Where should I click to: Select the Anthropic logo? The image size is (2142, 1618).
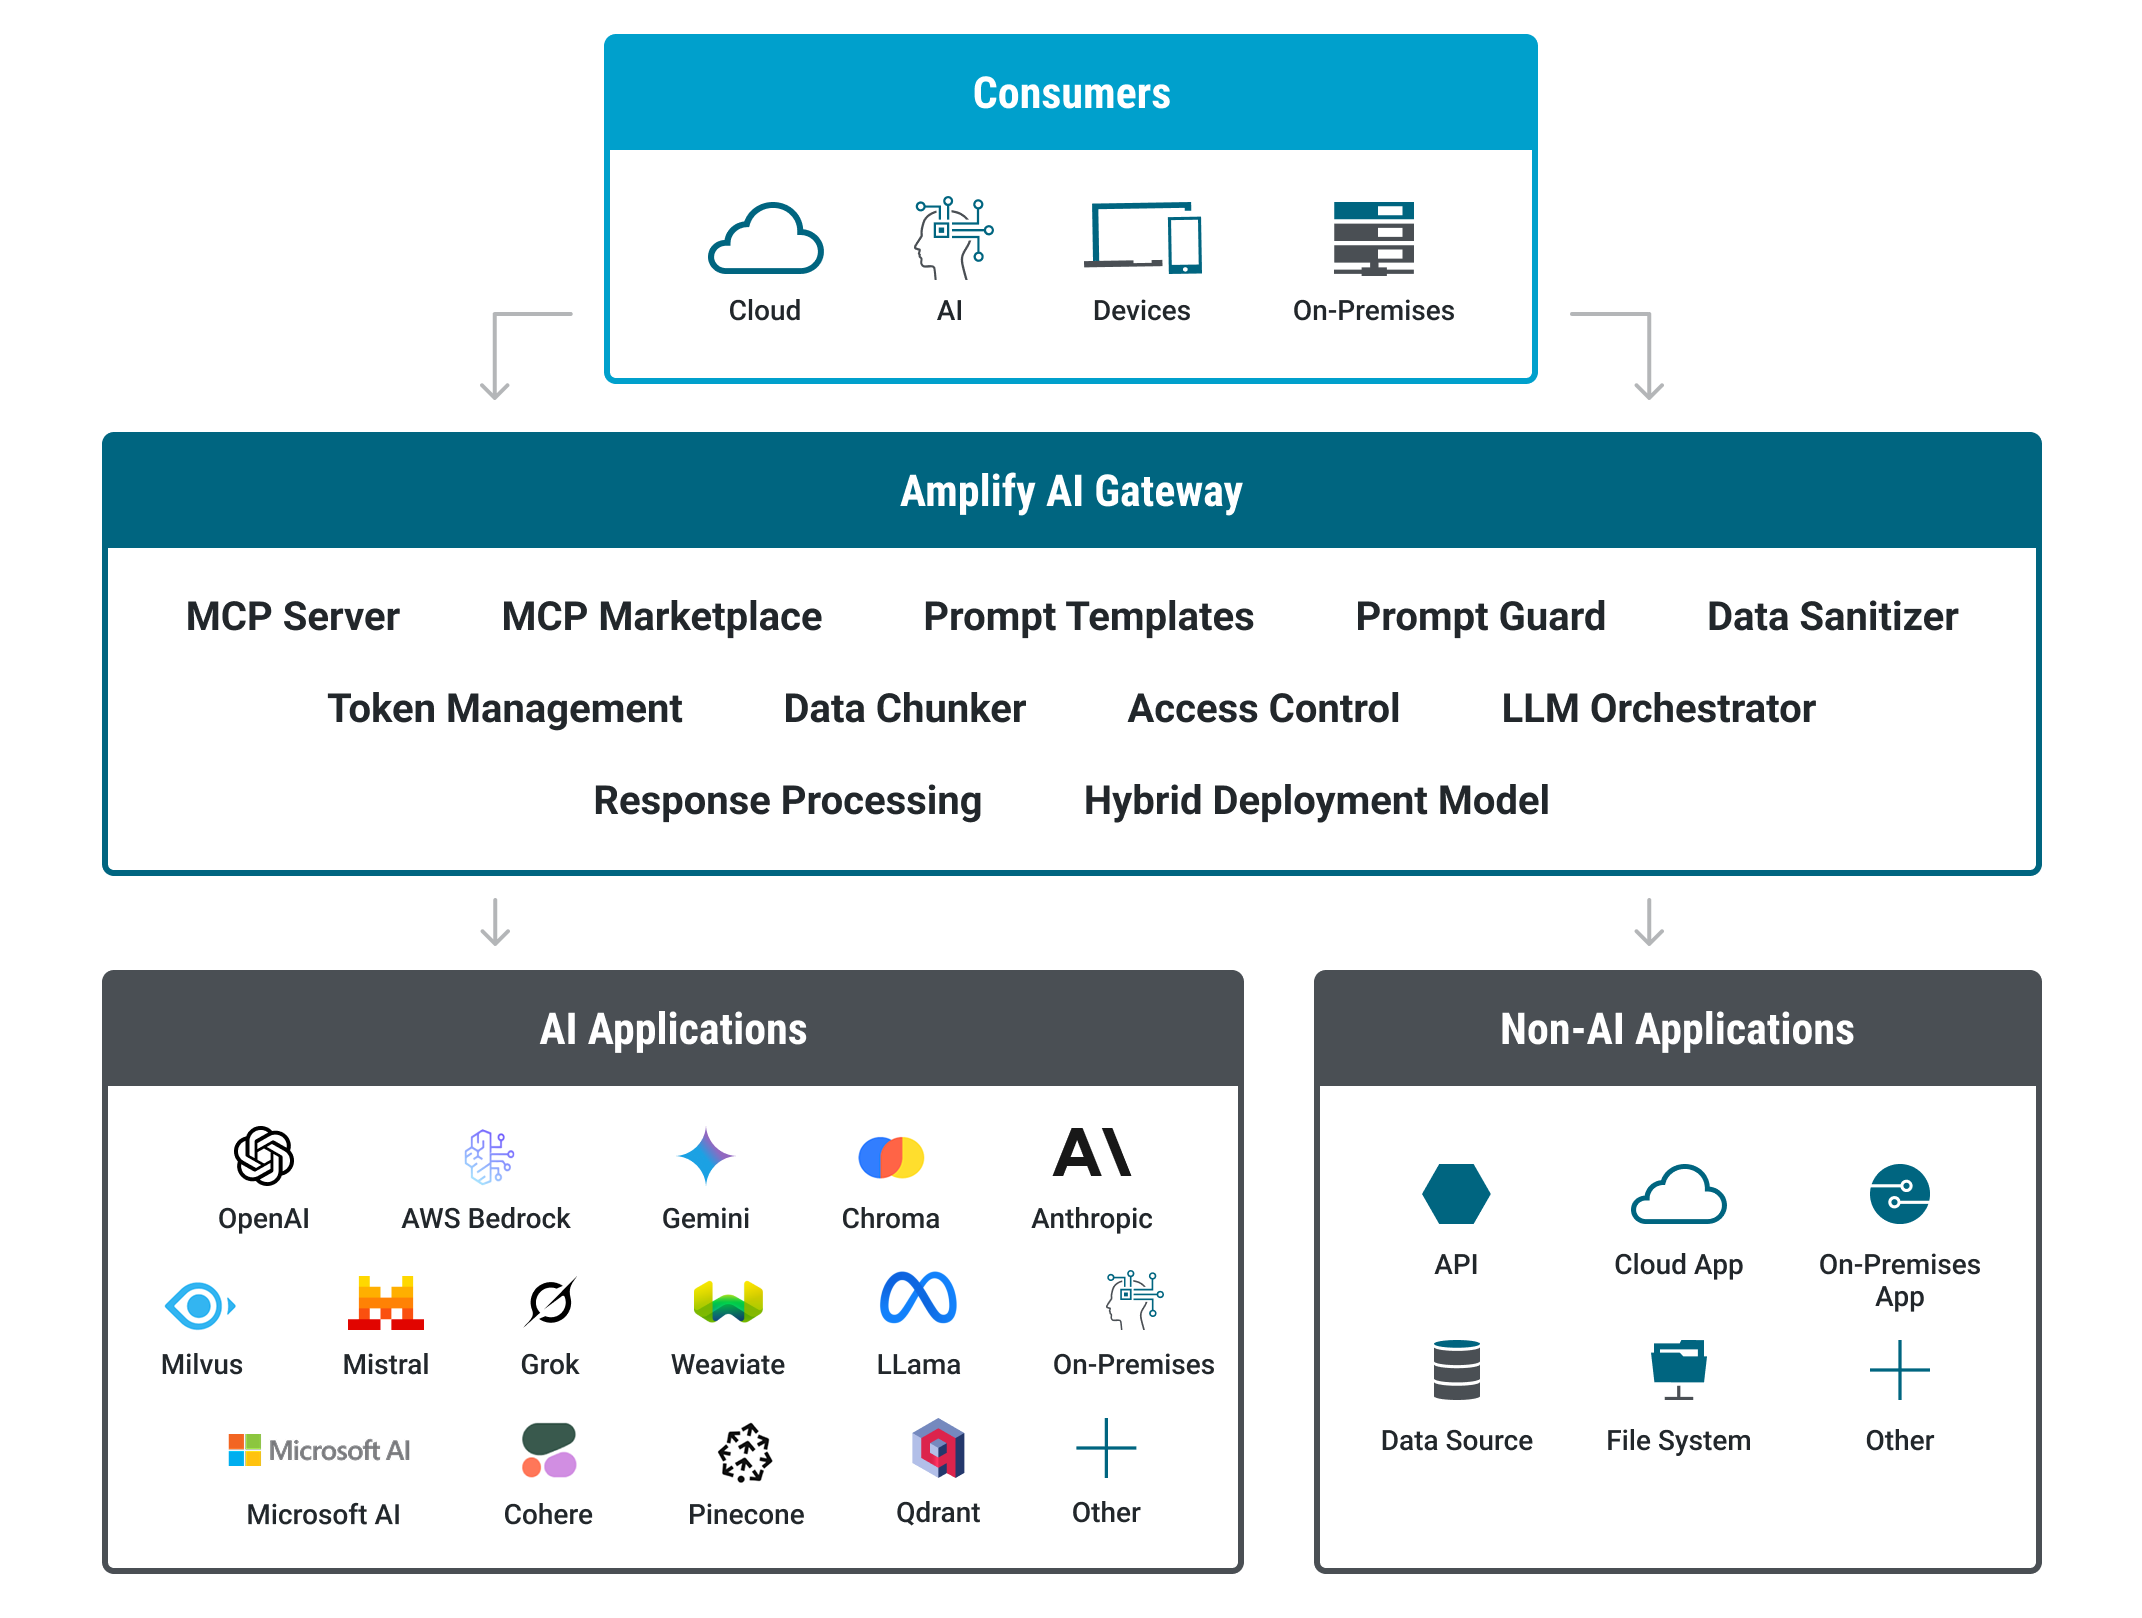(x=1091, y=1153)
